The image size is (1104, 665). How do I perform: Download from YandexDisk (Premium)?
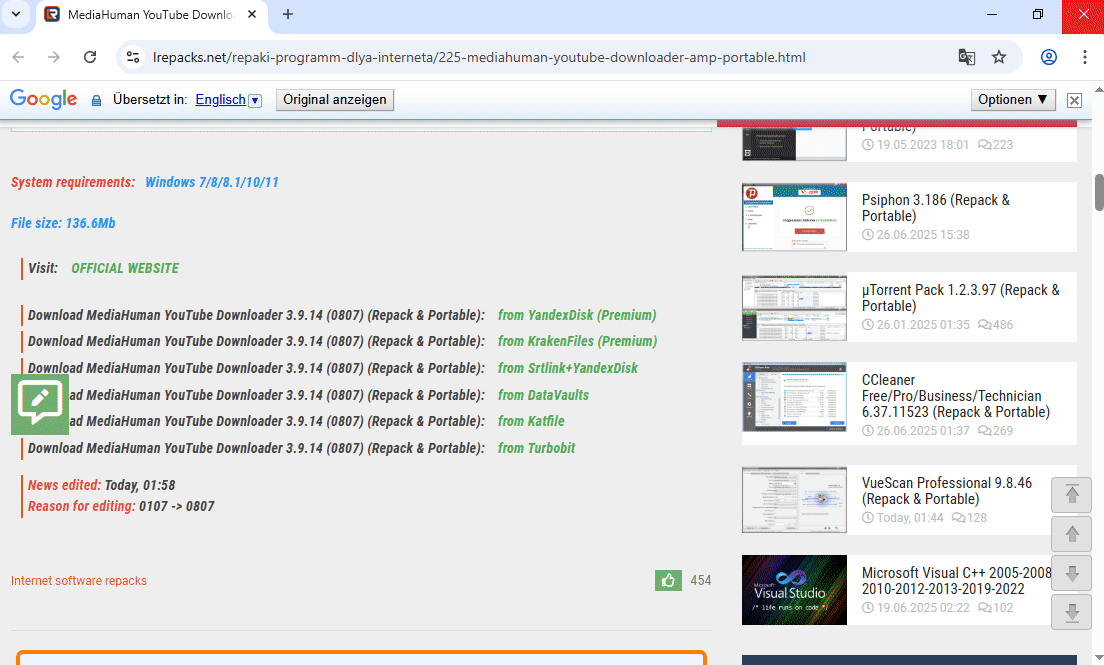[x=577, y=315]
